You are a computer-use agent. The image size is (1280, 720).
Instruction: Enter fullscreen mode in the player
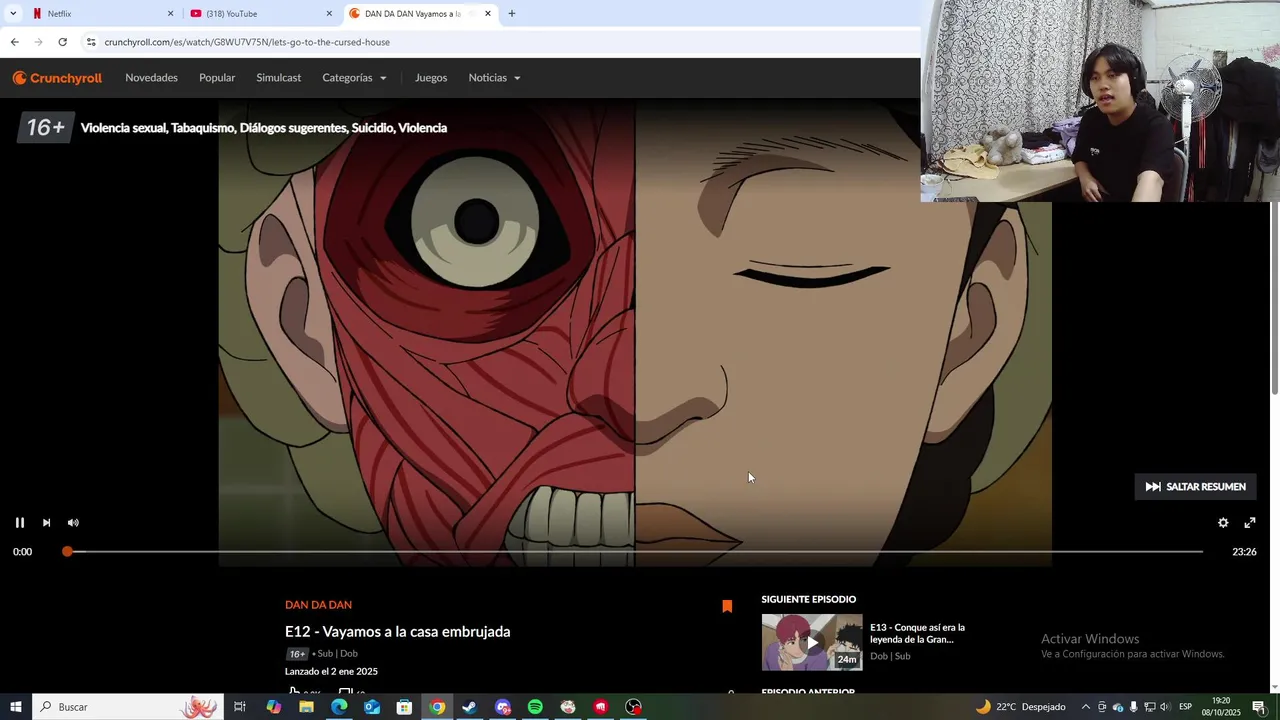tap(1249, 523)
